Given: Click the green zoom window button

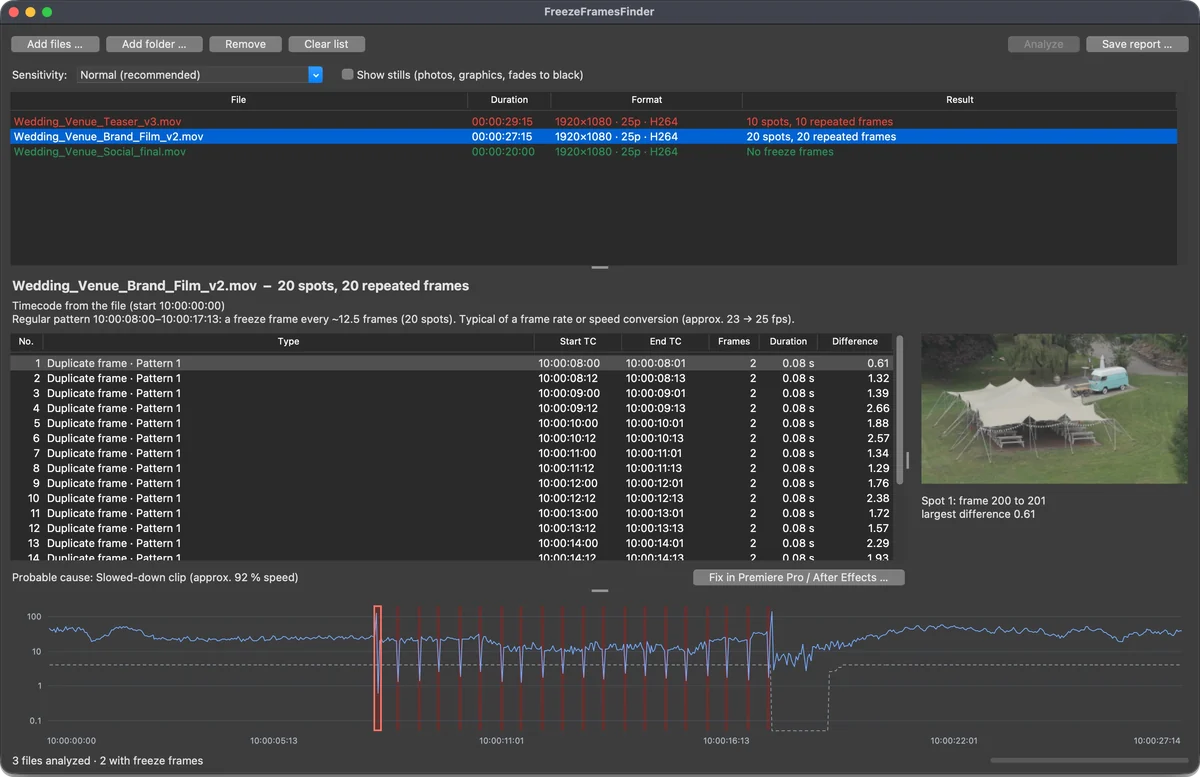Looking at the screenshot, I should point(47,12).
